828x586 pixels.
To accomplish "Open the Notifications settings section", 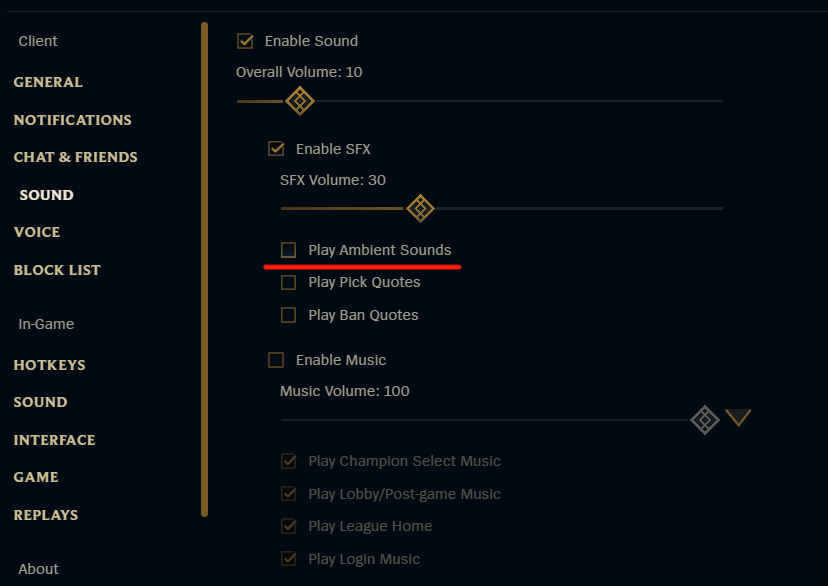I will pos(72,120).
